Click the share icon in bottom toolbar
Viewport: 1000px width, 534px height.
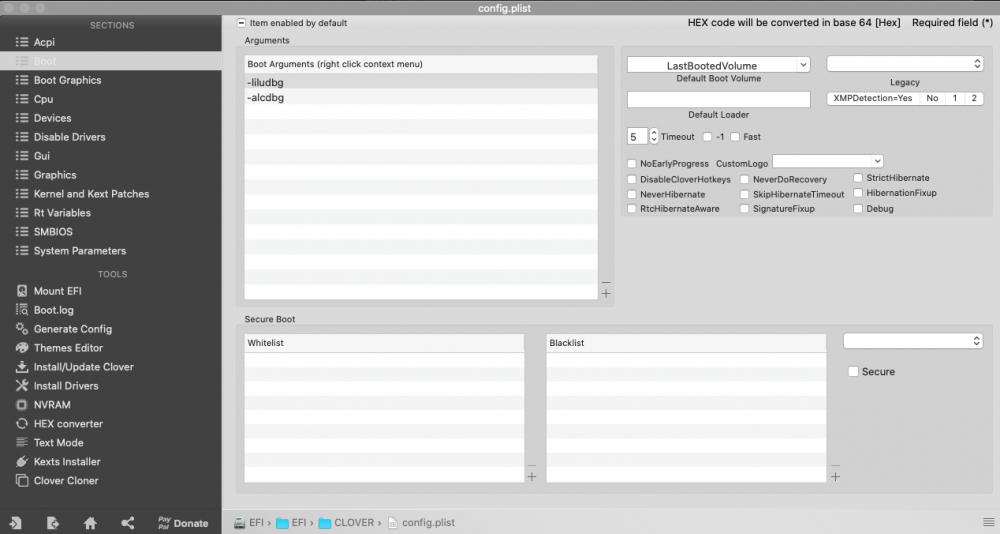(128, 523)
